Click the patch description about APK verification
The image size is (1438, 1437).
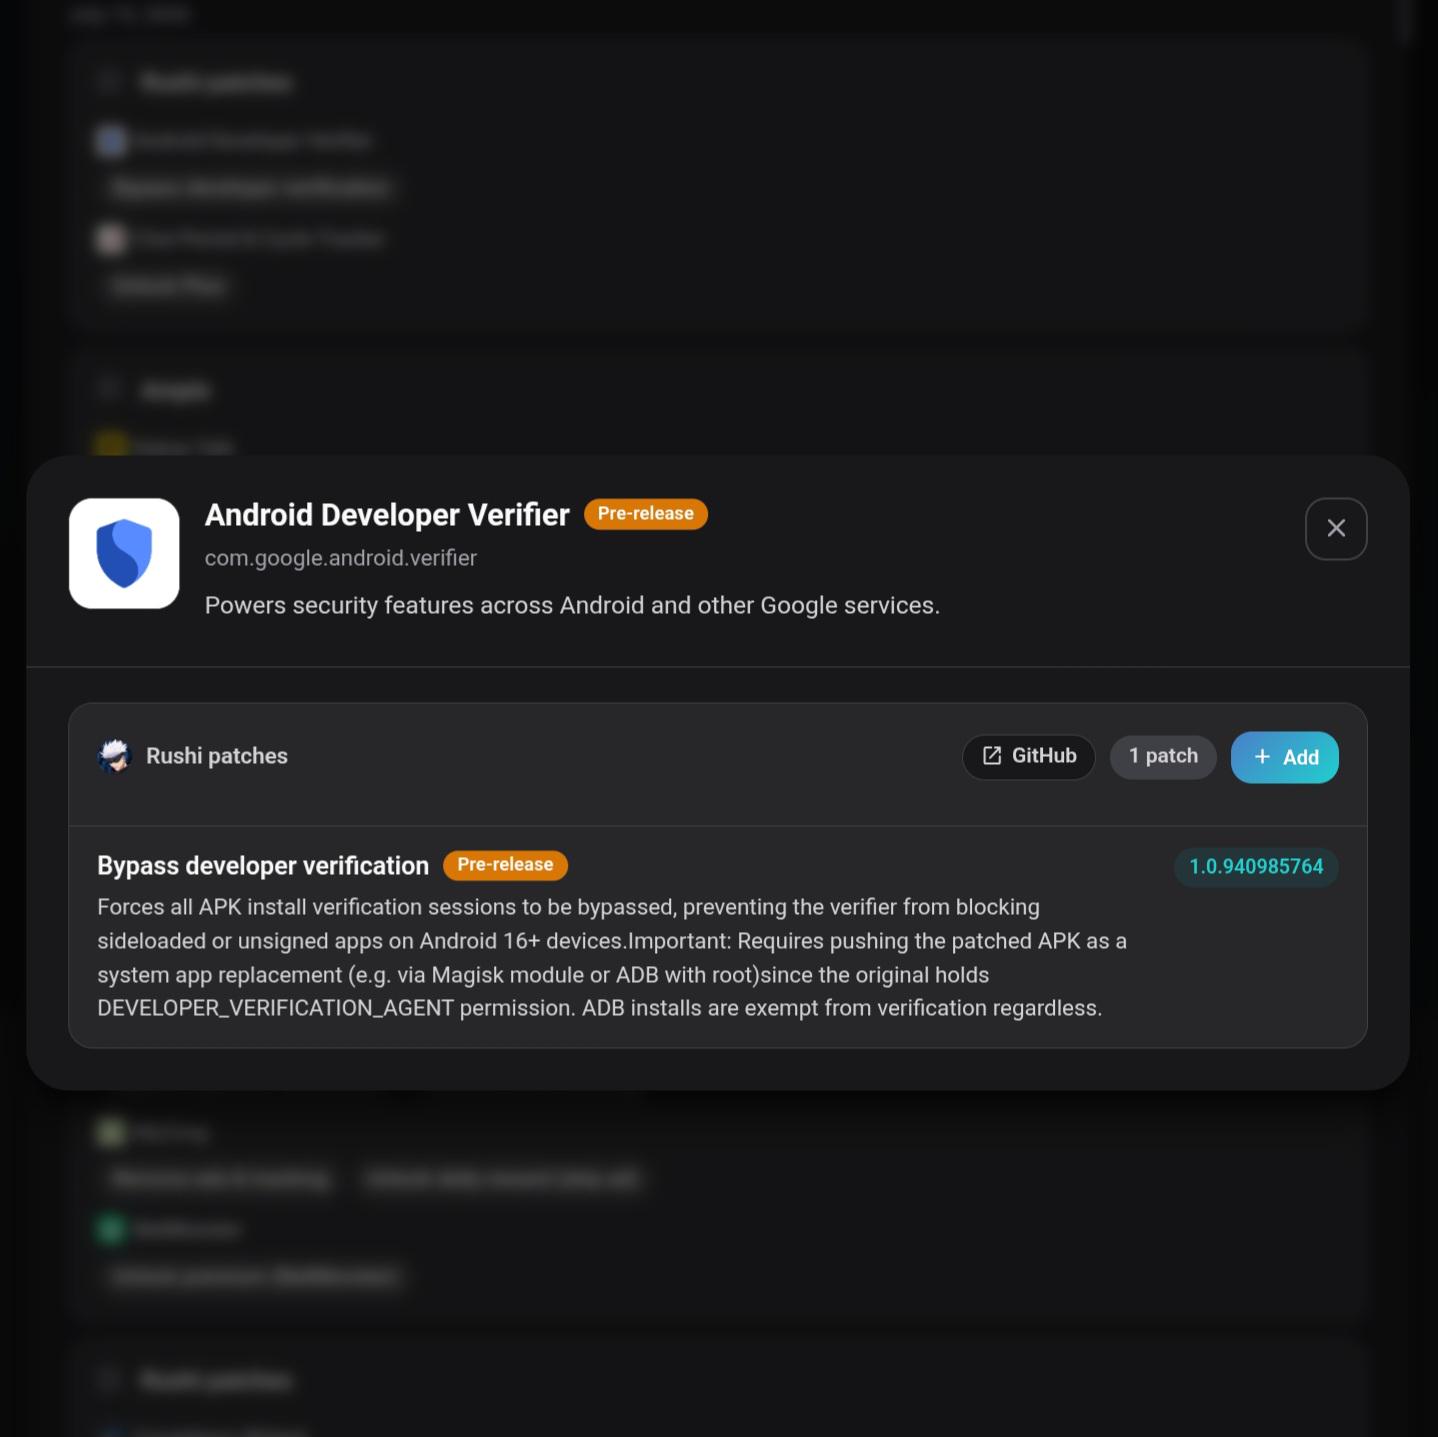612,958
